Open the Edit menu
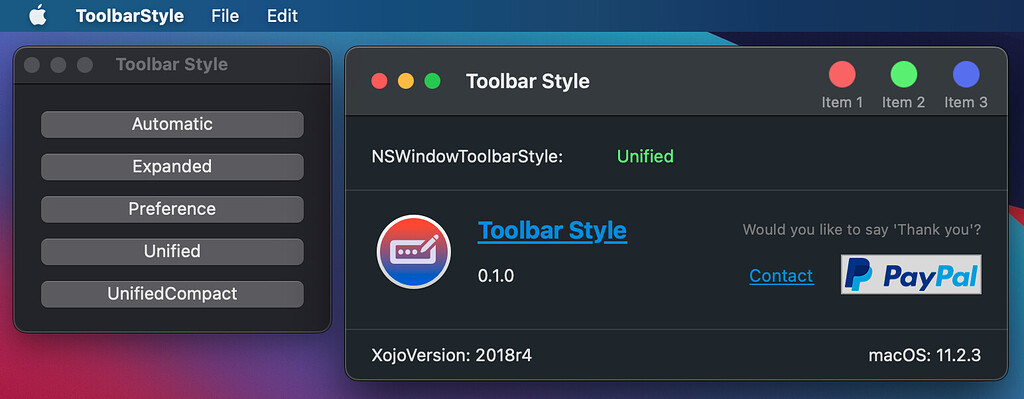 click(x=282, y=16)
